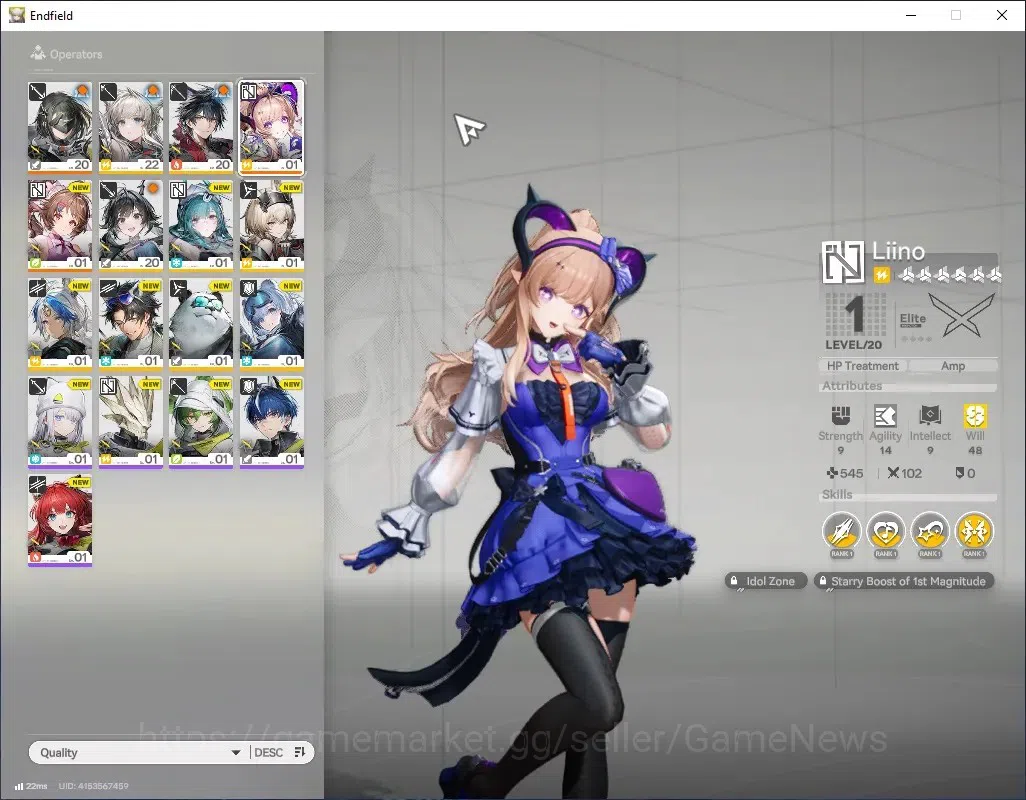Click the Liino name heading
Viewport: 1026px width, 800px height.
tap(898, 251)
